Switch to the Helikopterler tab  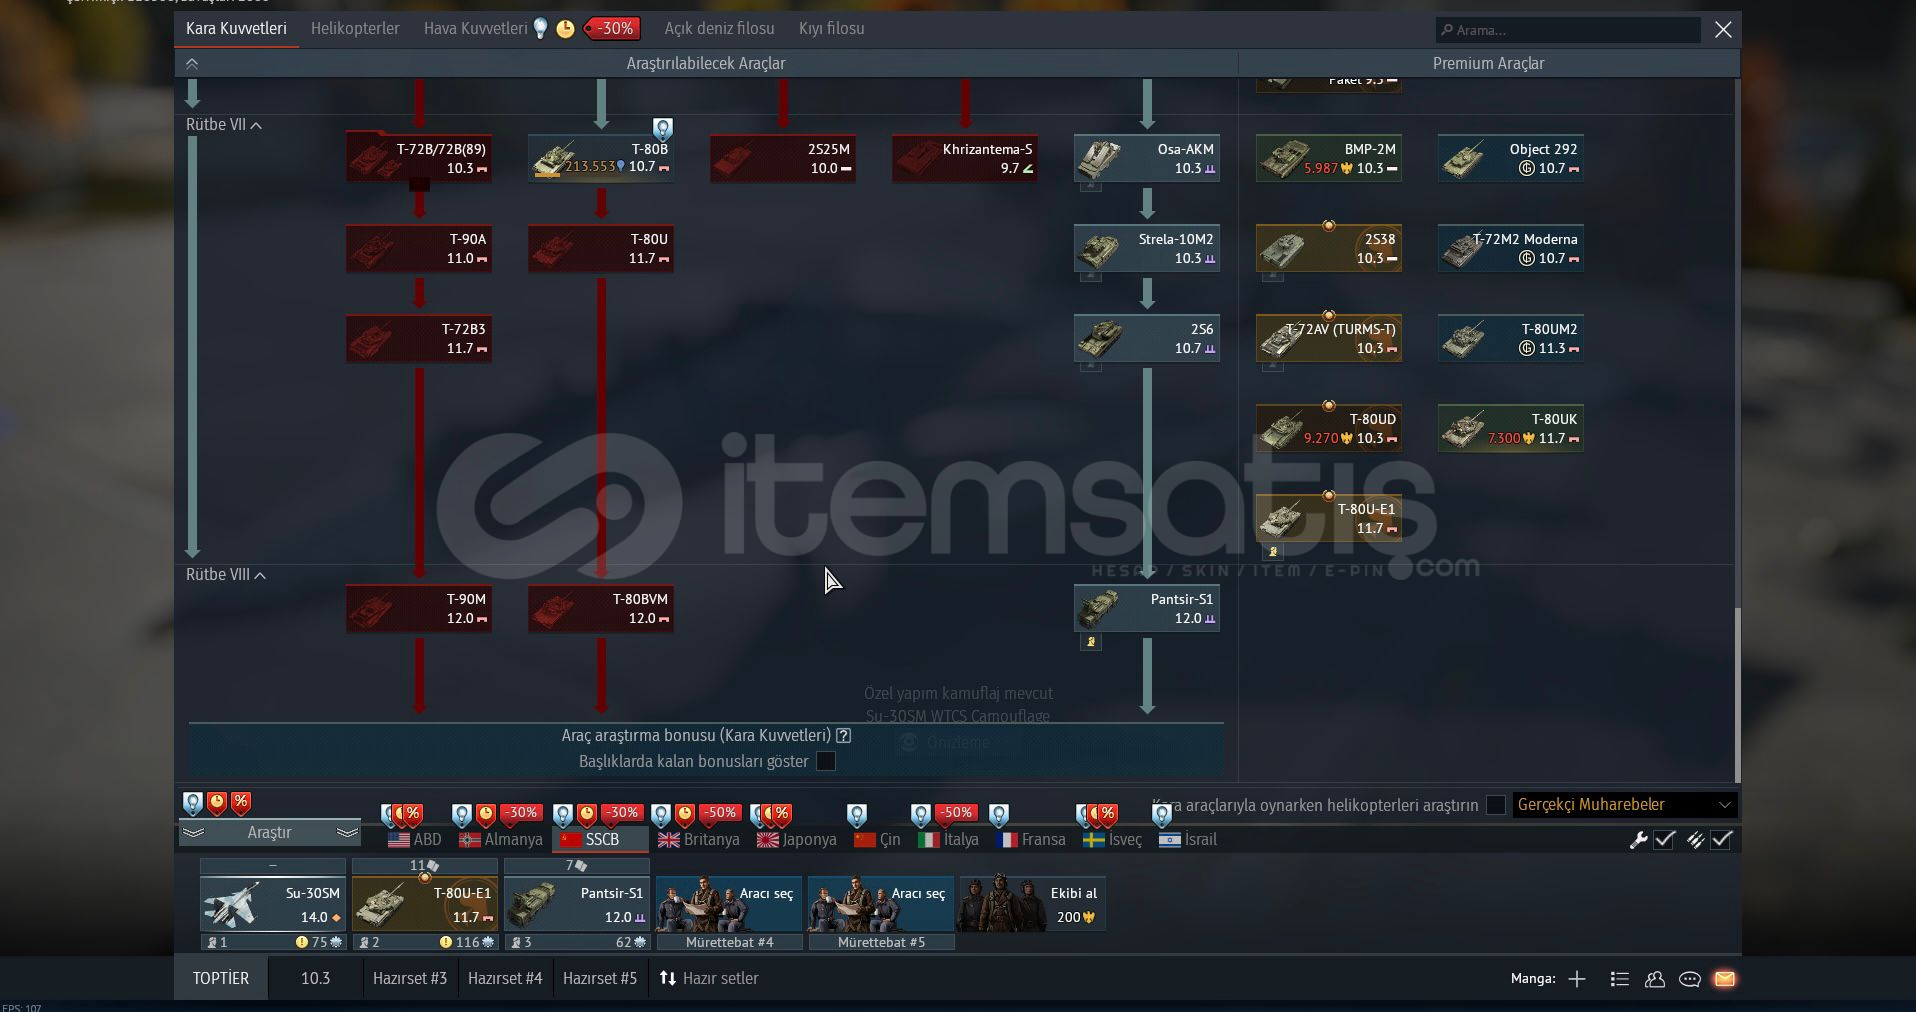coord(355,28)
